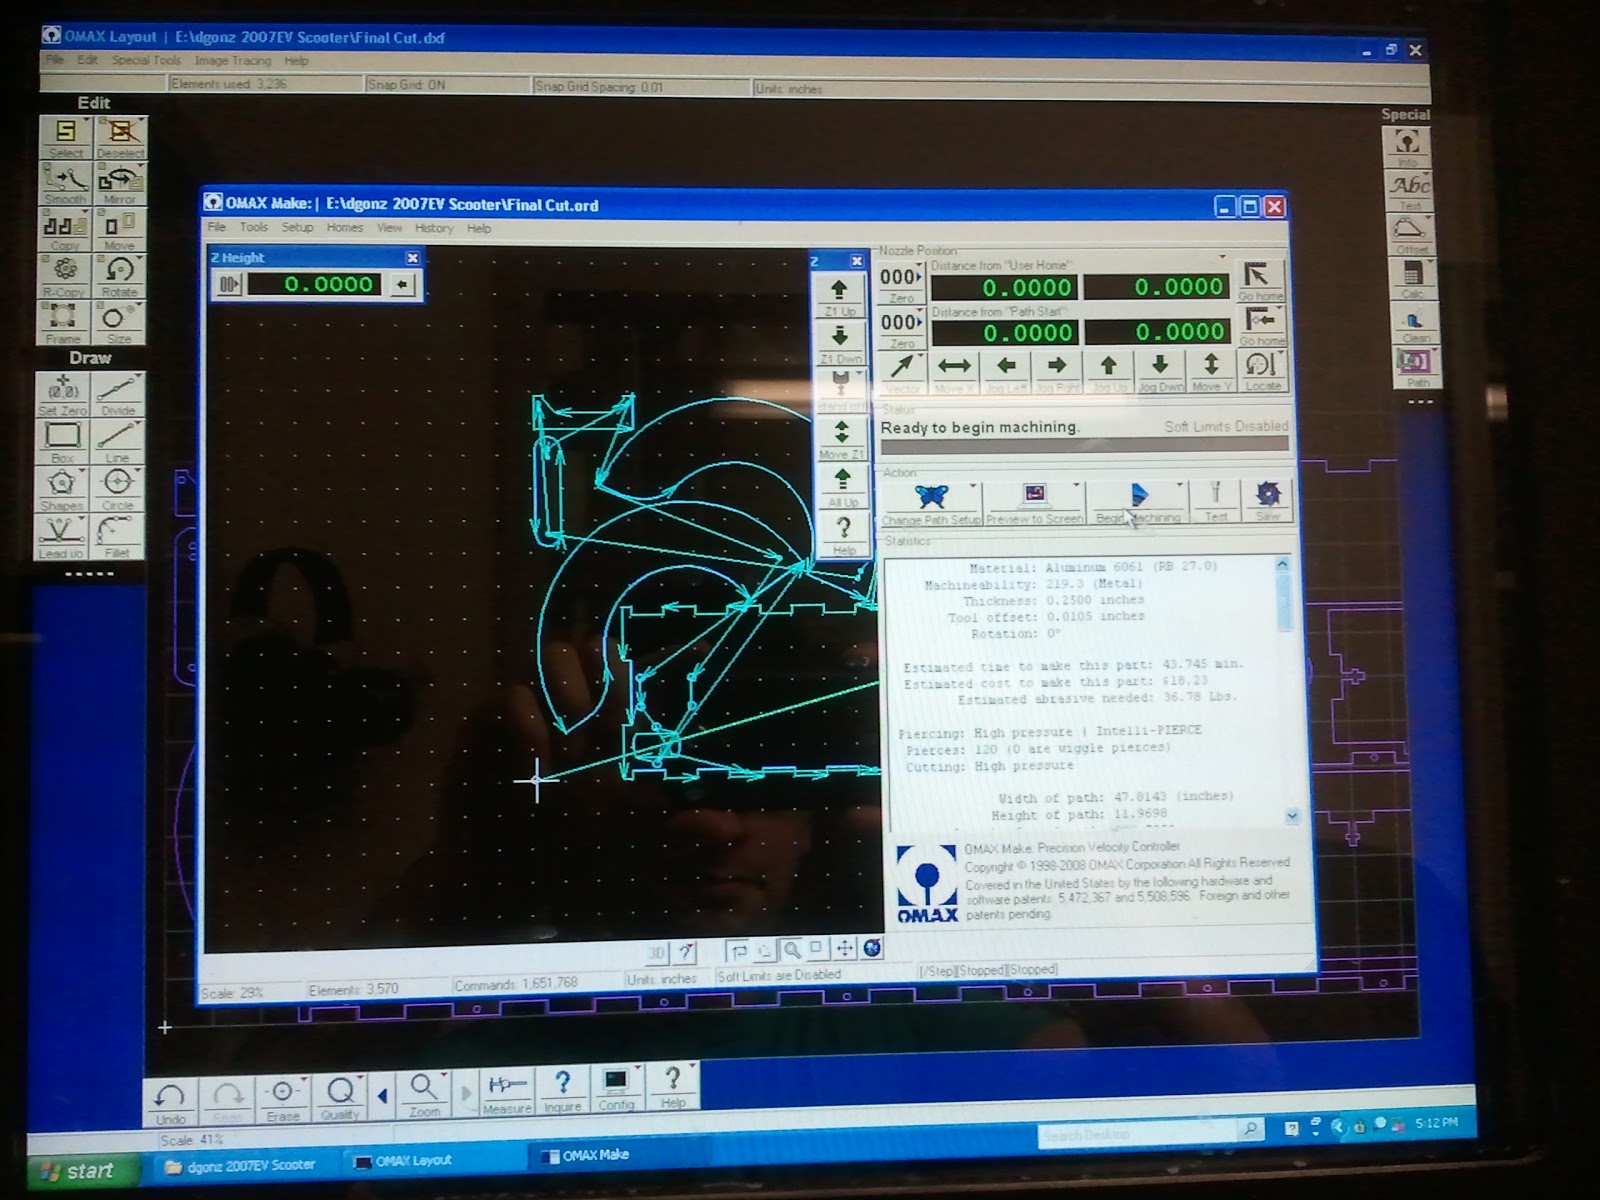
Task: Activate the Copy tool in the Edit panel
Action: 66,229
